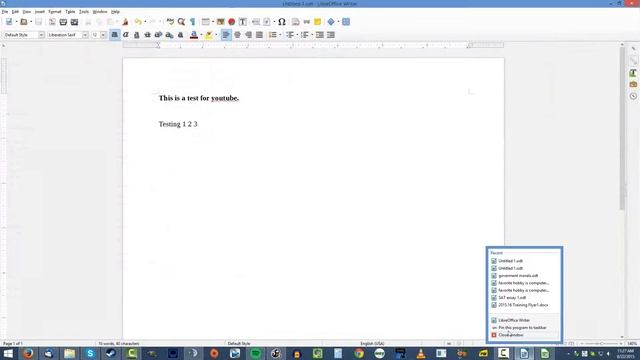Run the spelling check tool
Image resolution: width=640 pixels, height=360 pixels.
coord(170,22)
